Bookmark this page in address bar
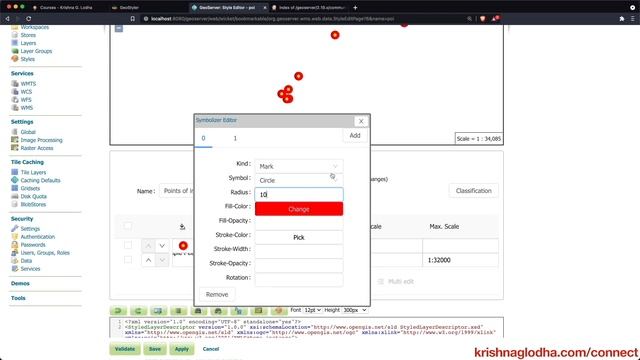This screenshot has height=360, width=640. pos(133,19)
